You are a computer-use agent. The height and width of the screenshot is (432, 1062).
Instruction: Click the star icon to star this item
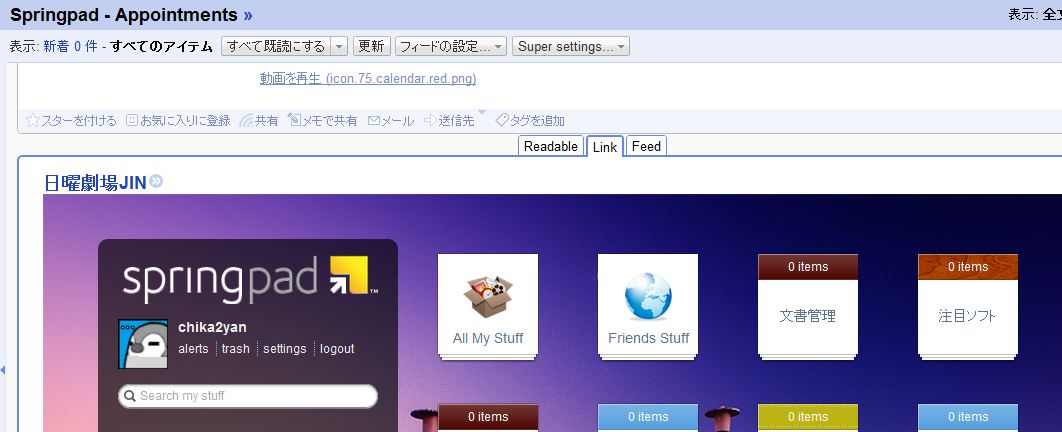(33, 121)
